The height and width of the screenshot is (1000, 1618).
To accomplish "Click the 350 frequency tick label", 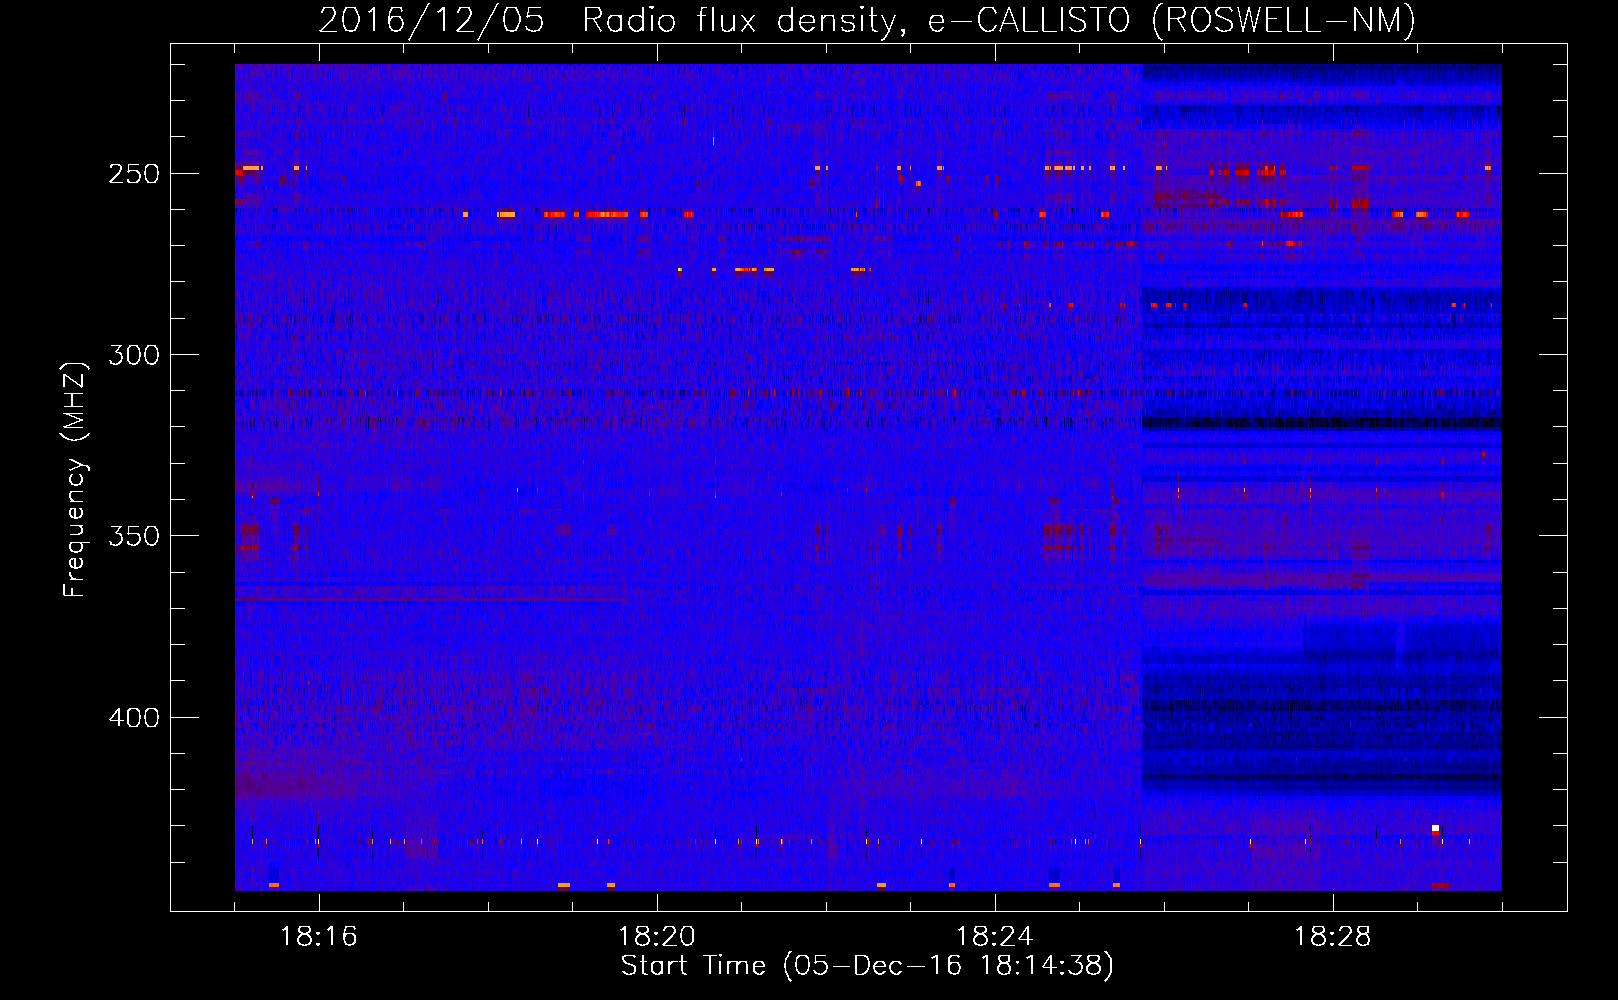I will click(134, 536).
